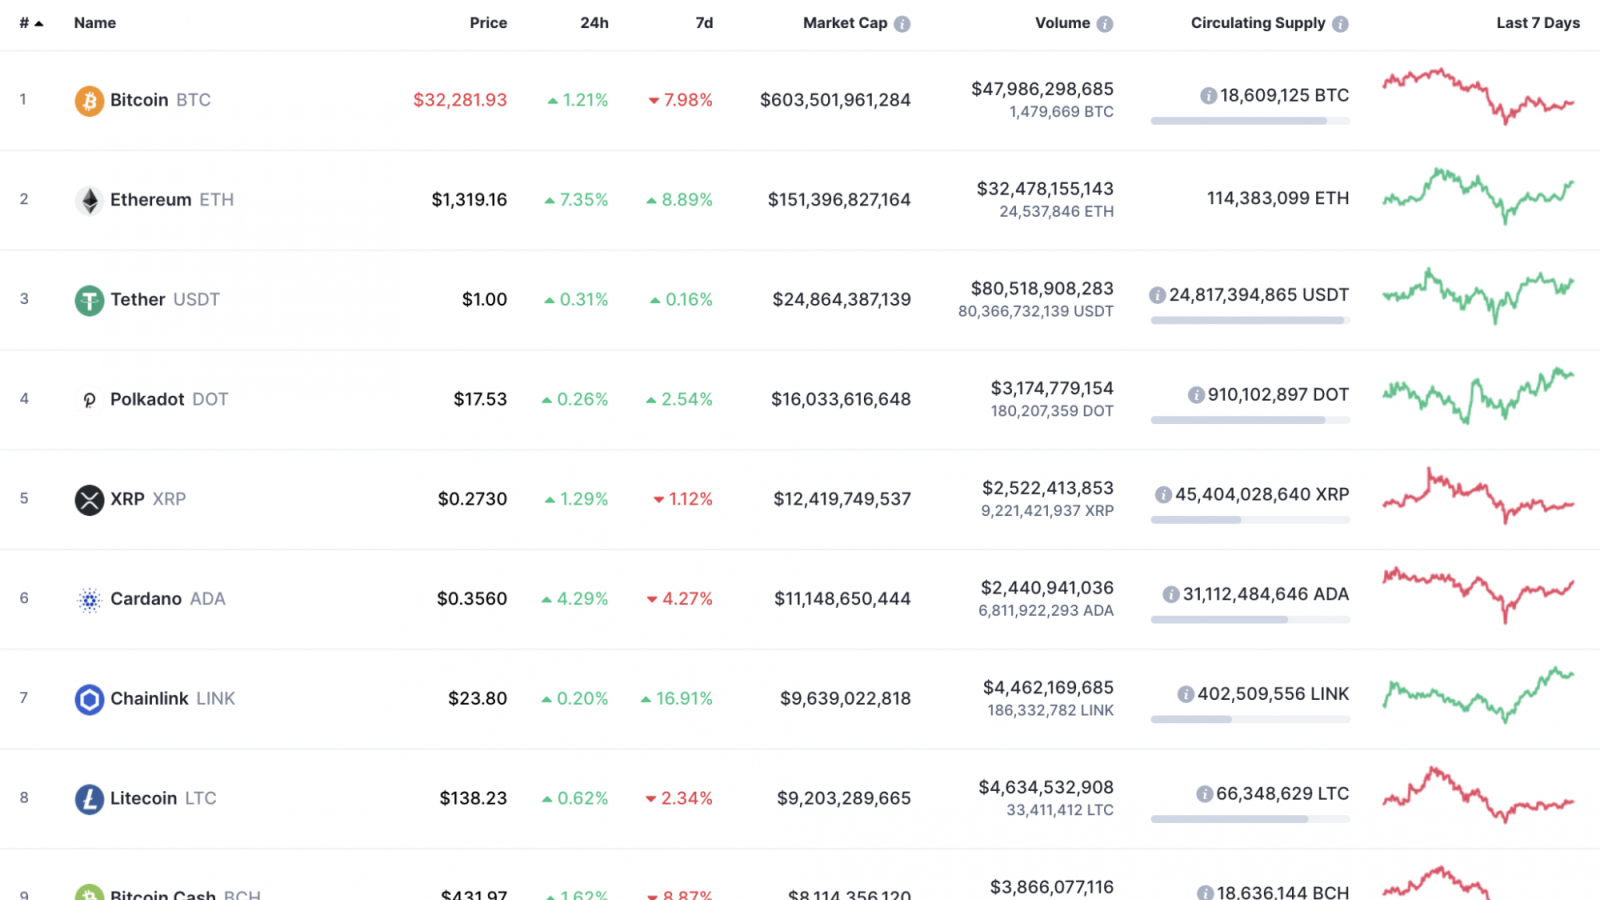Screen dimensions: 1600x900
Task: Sort table by the # rank column
Action: point(31,23)
